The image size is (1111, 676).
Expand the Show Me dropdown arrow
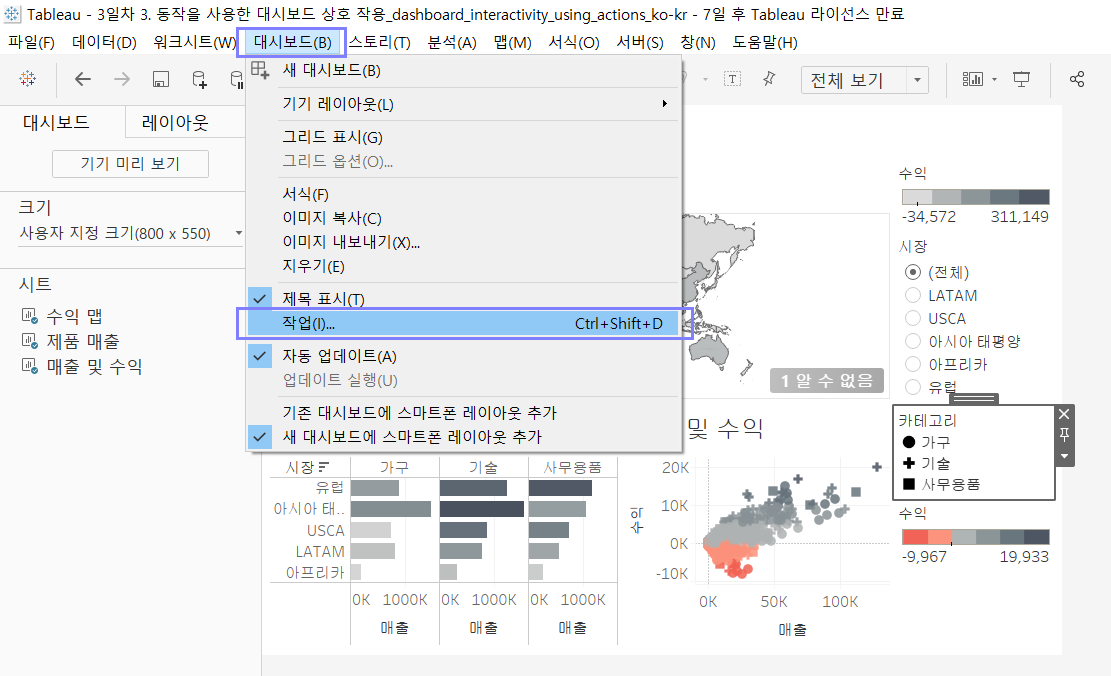994,79
